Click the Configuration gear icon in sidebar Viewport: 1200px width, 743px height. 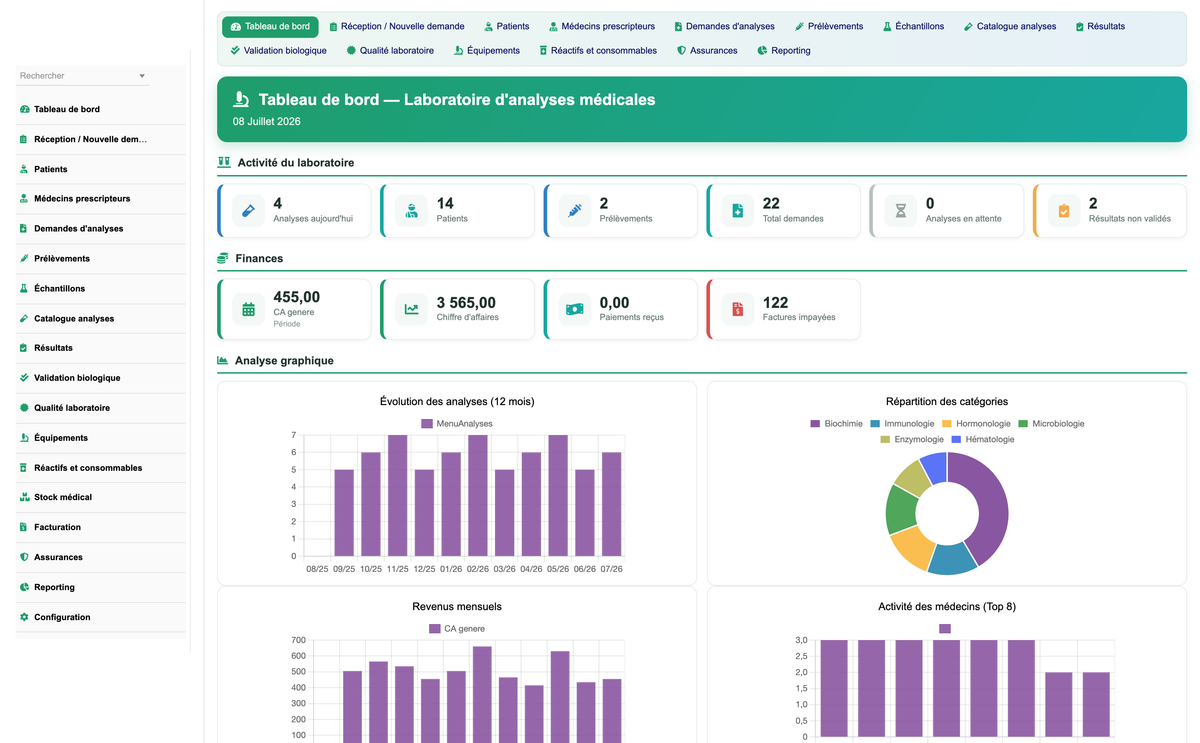(24, 617)
